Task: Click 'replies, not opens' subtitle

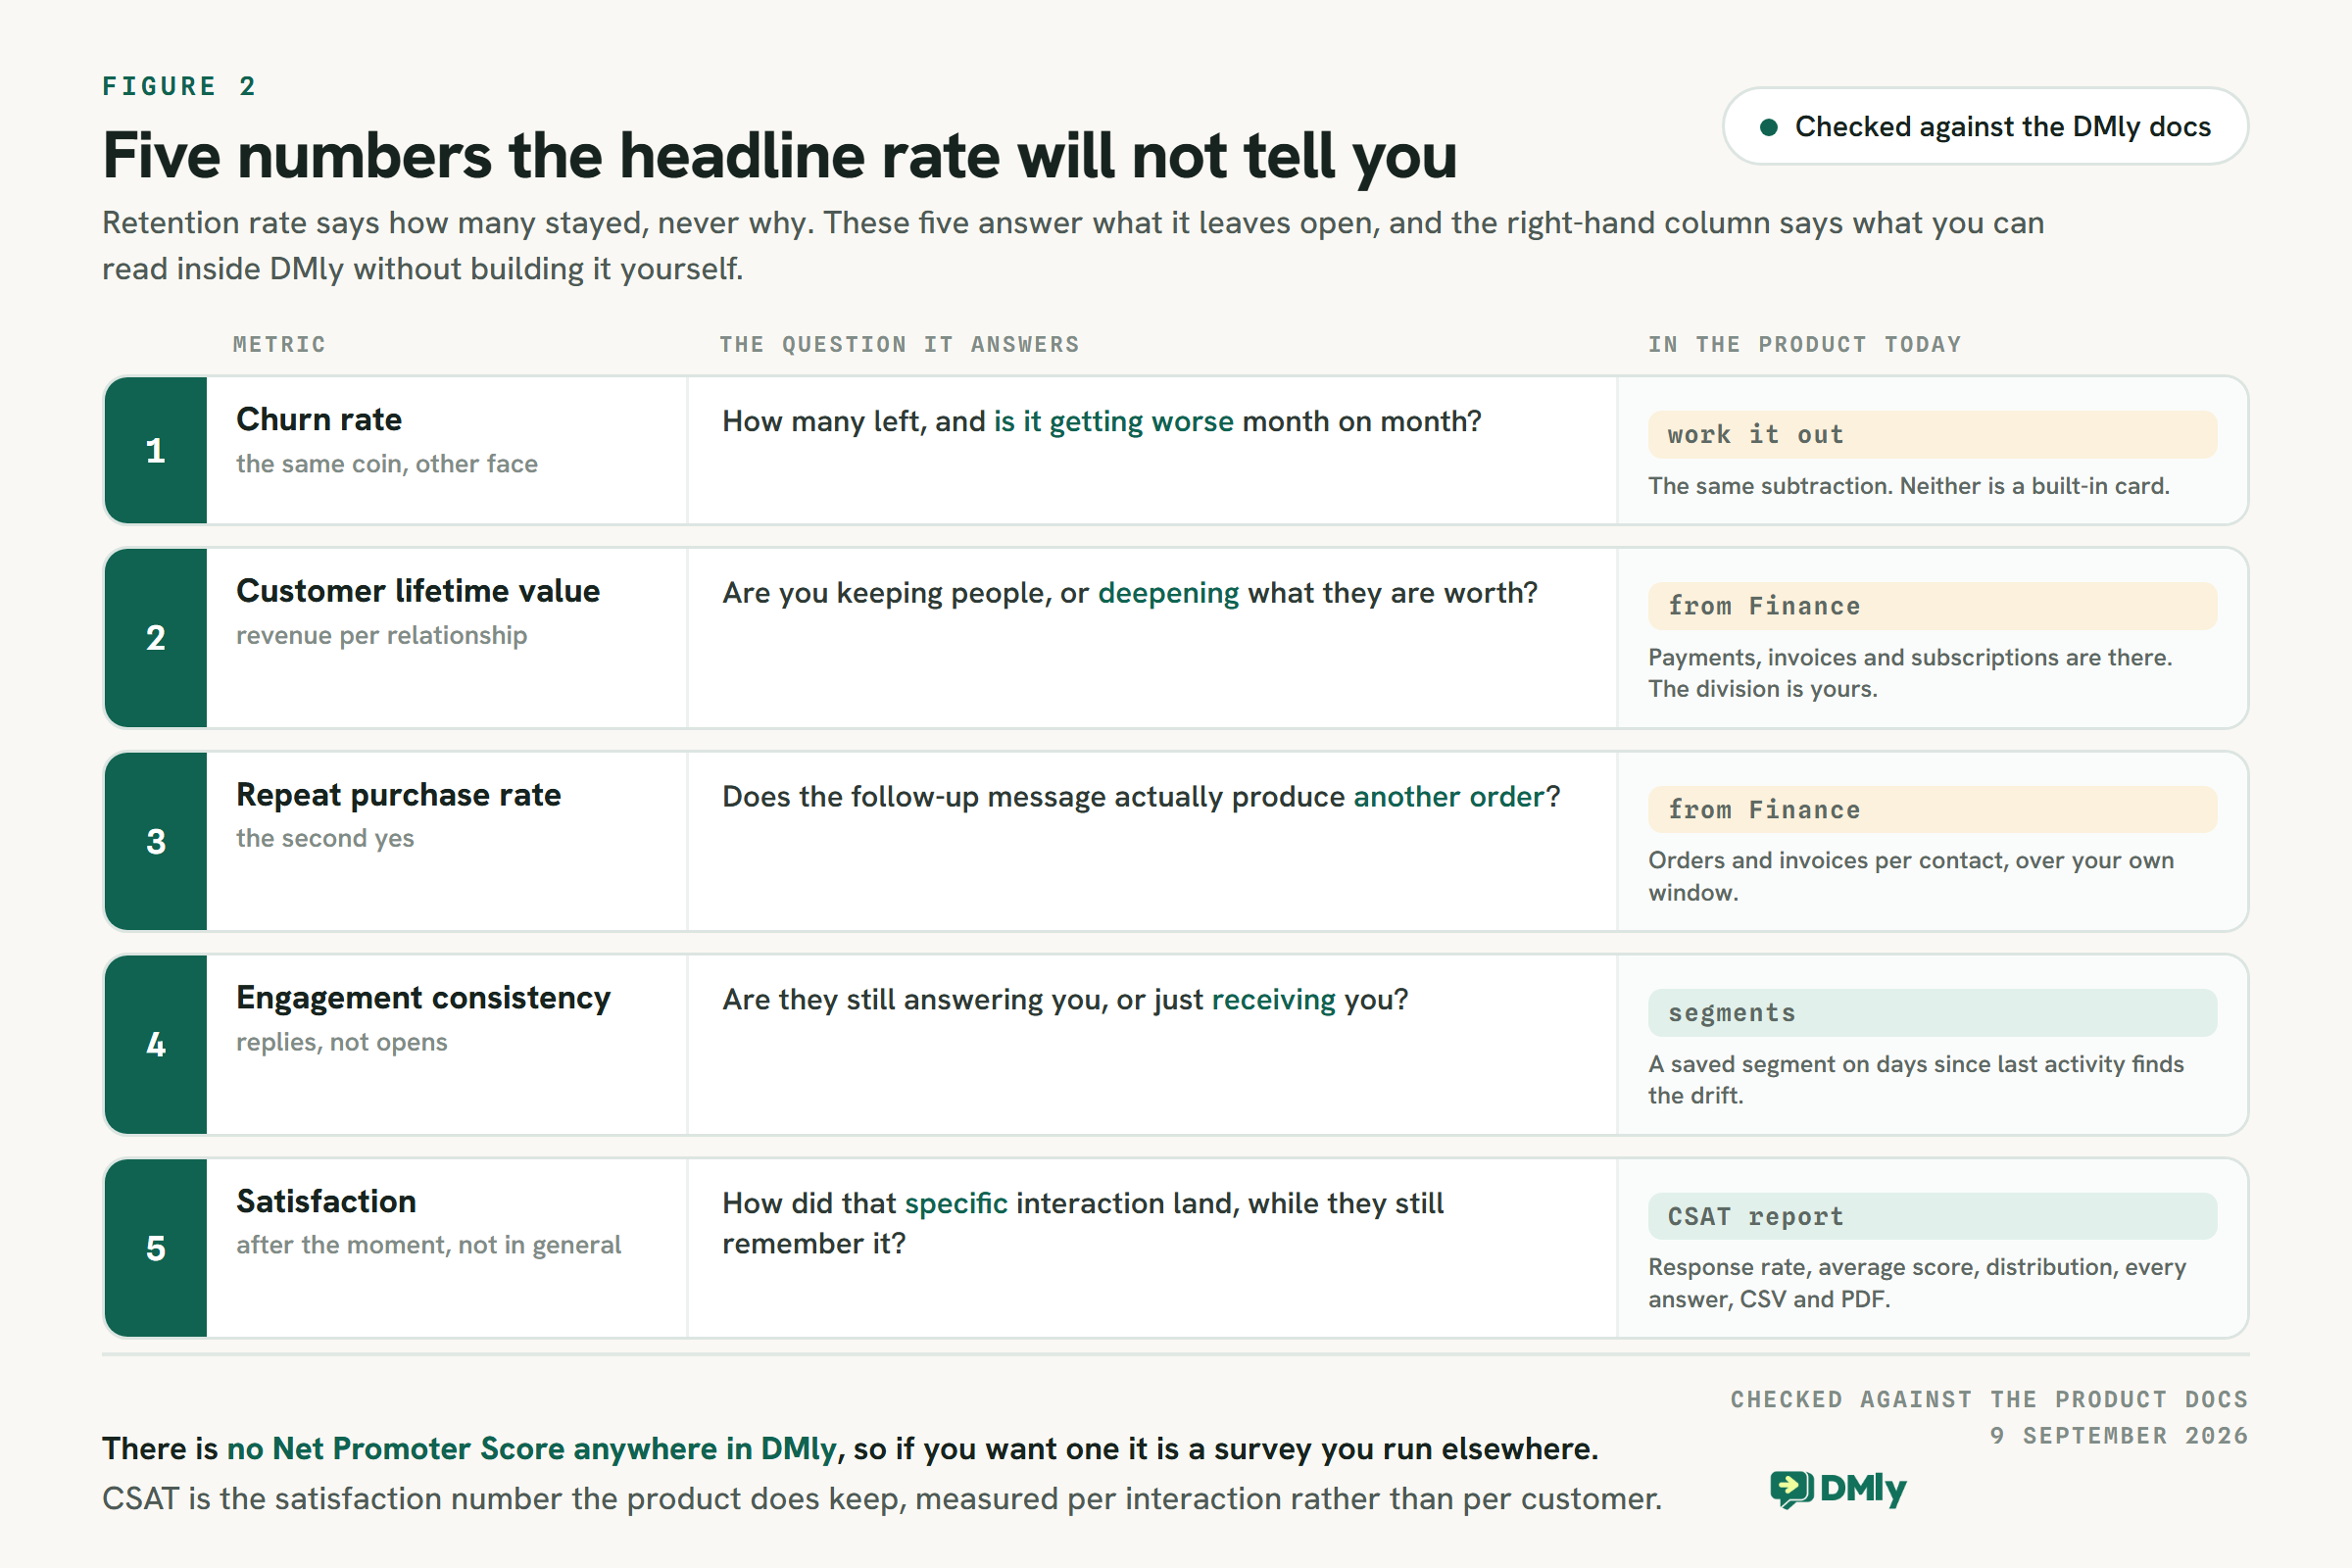Action: coord(342,1042)
